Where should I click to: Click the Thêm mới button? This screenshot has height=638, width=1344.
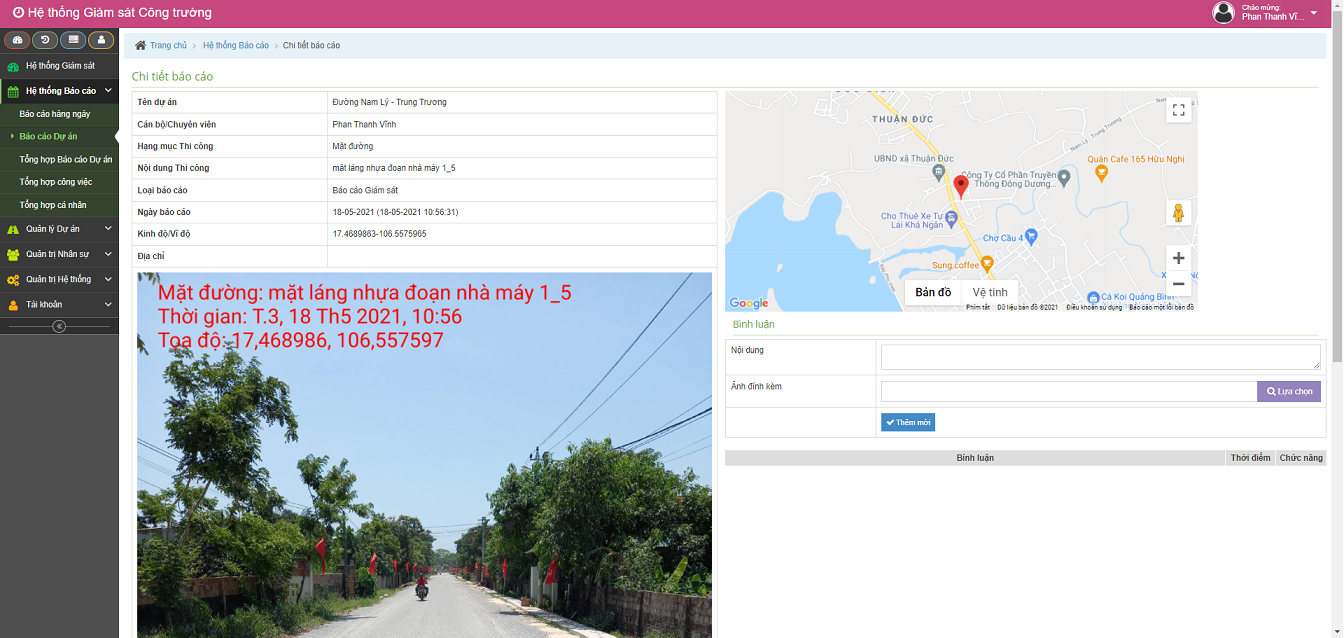pyautogui.click(x=908, y=423)
